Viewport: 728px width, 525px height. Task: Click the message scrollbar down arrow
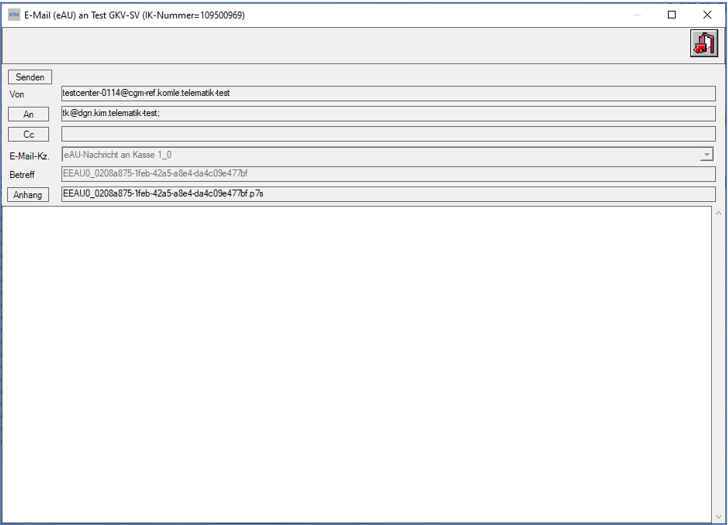(719, 517)
